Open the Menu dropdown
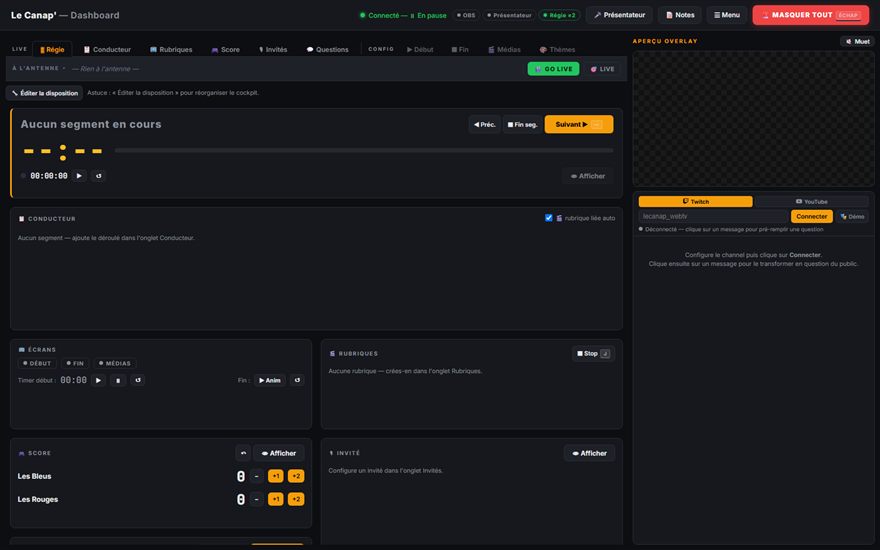 coord(727,15)
